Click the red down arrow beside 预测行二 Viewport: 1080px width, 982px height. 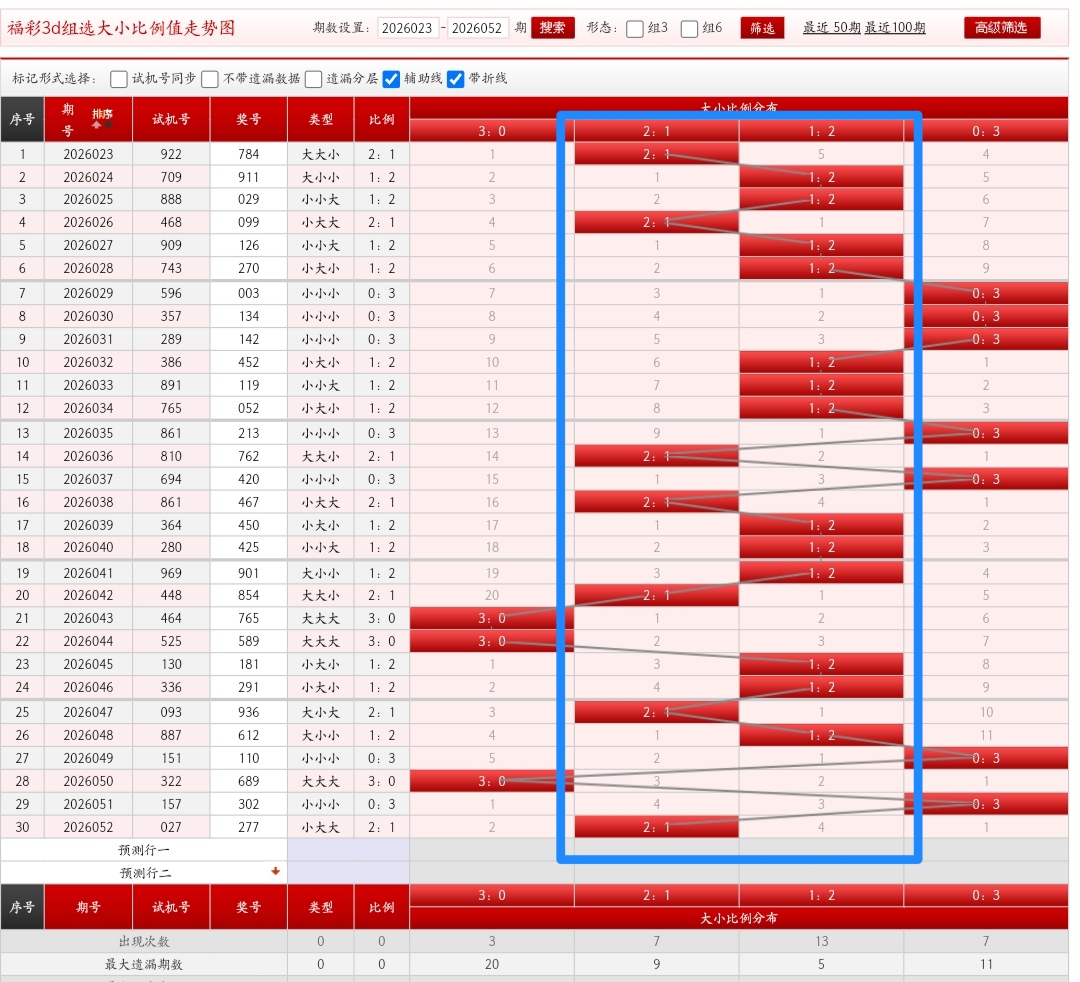pyautogui.click(x=275, y=872)
